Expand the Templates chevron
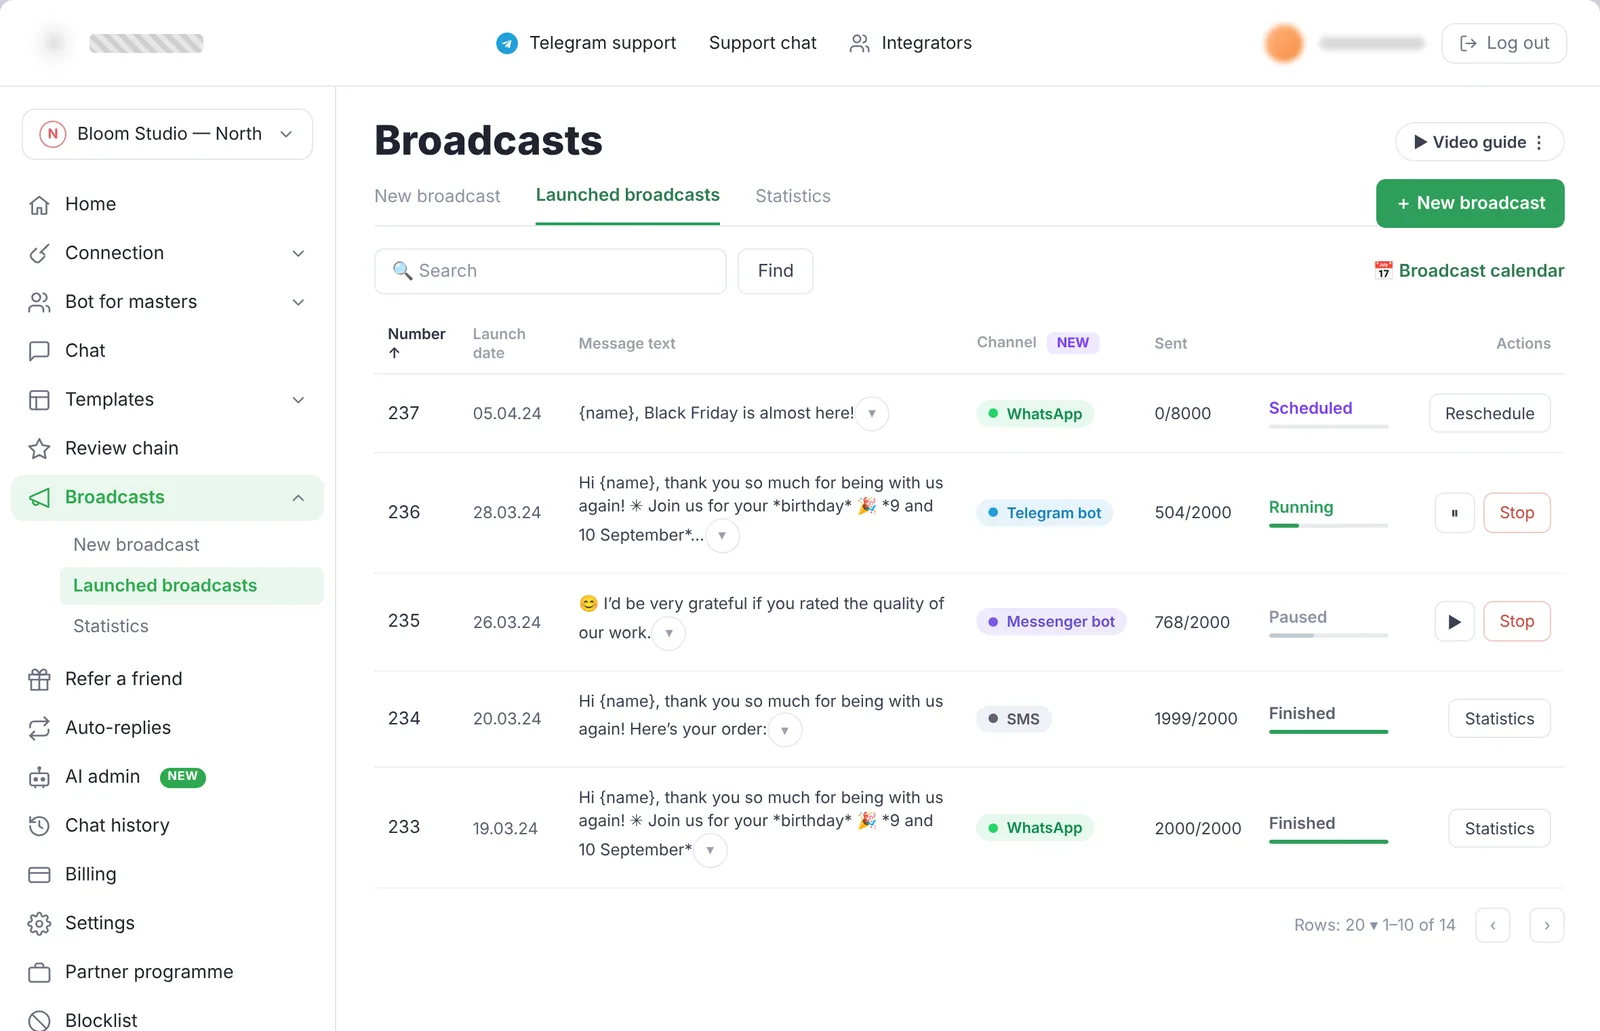 (298, 400)
